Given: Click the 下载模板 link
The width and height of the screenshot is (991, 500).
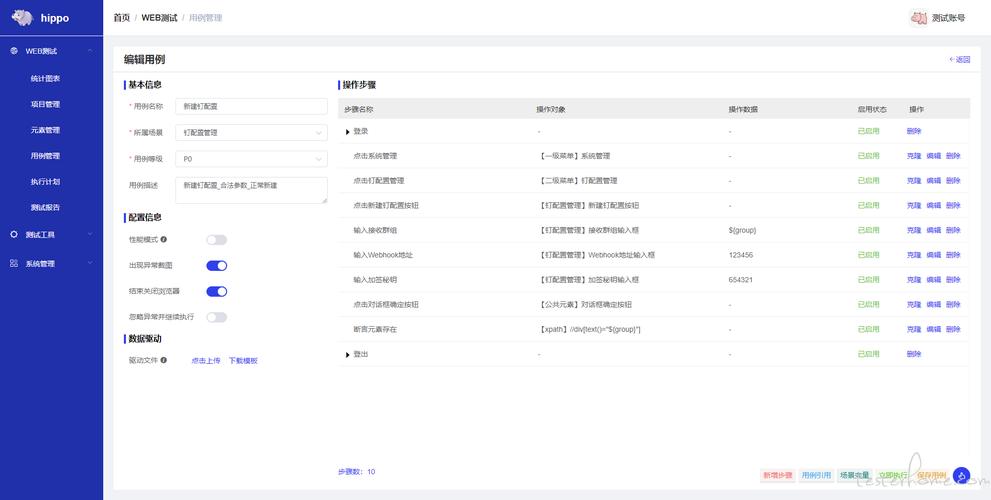Looking at the screenshot, I should click(243, 361).
